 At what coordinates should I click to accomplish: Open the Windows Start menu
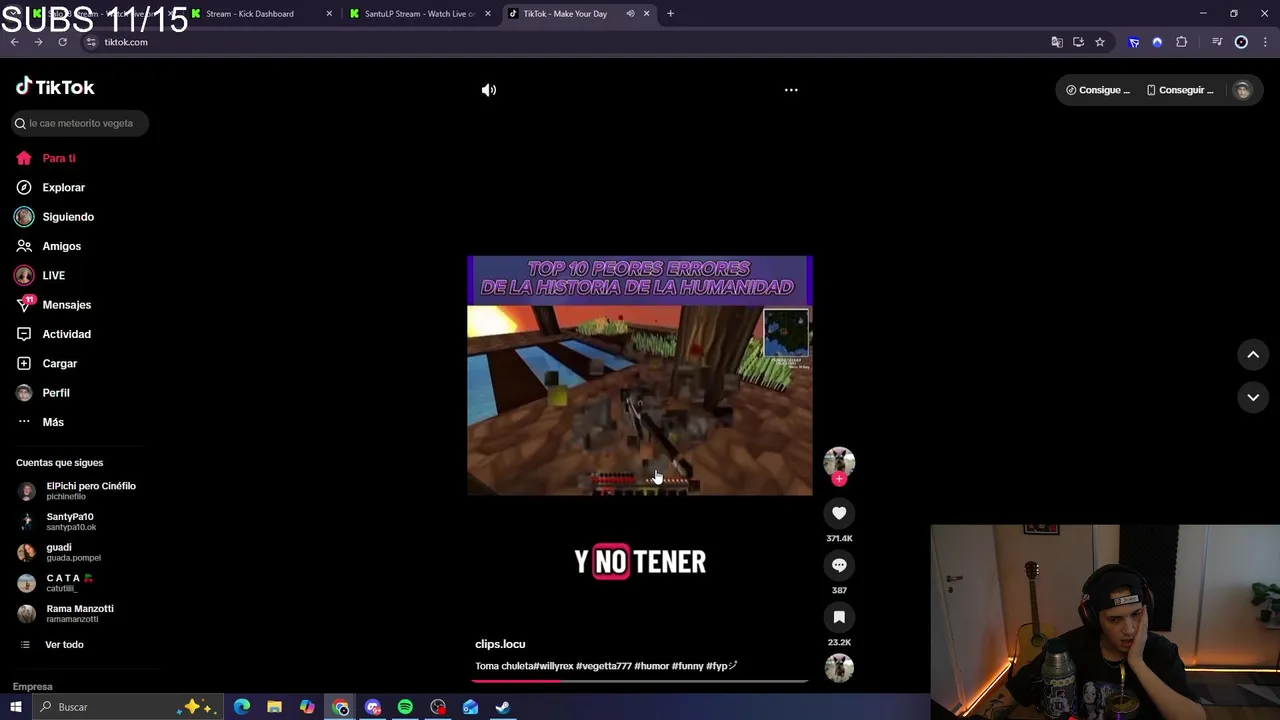(15, 707)
